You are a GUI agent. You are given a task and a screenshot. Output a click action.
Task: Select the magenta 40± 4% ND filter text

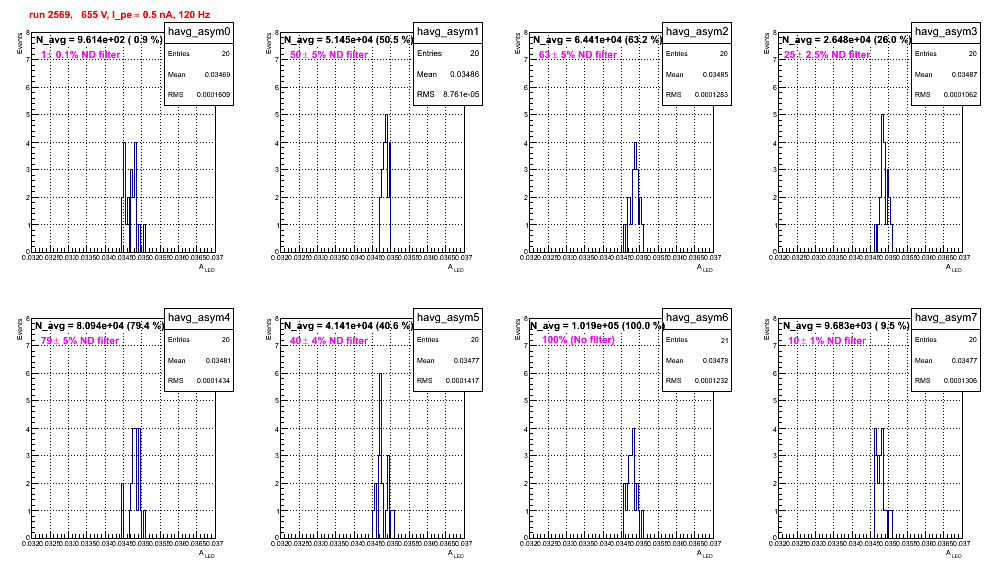pos(329,341)
